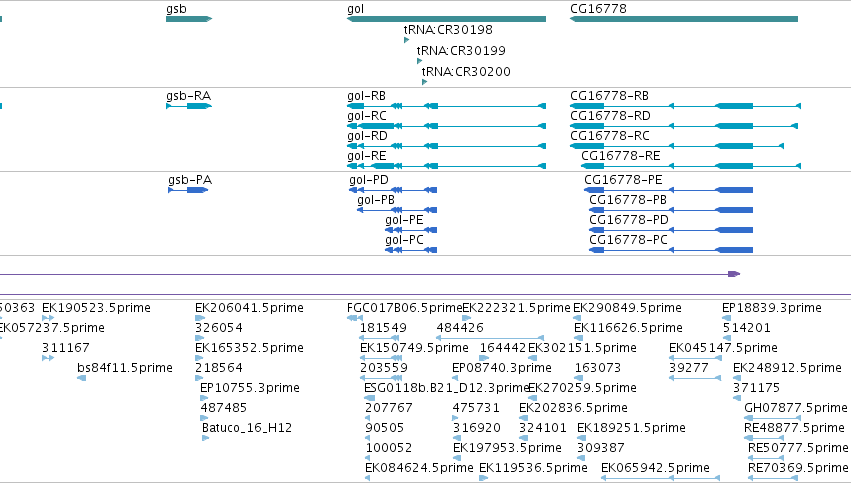
Task: Click the EK165352.5prime EST label
Action: click(x=249, y=348)
